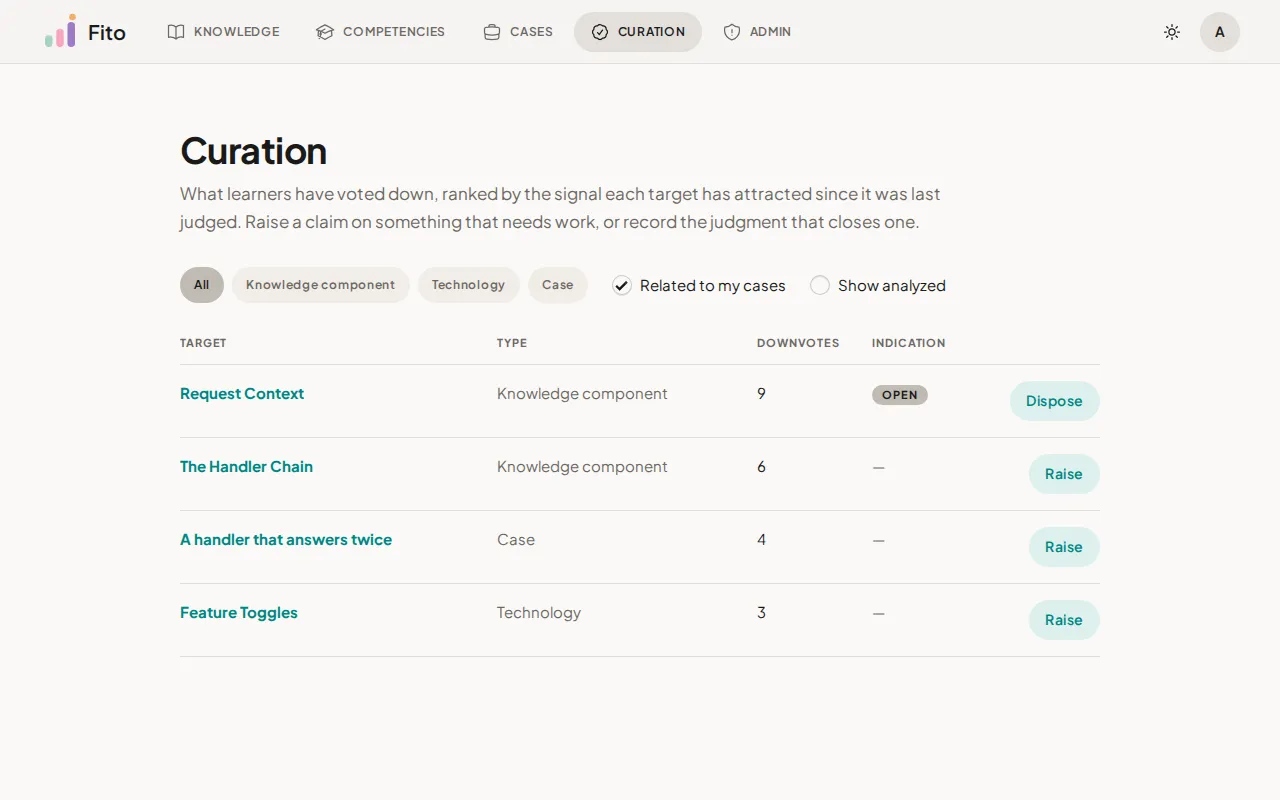The height and width of the screenshot is (800, 1280).
Task: Open The Handler Chain target link
Action: pos(246,467)
